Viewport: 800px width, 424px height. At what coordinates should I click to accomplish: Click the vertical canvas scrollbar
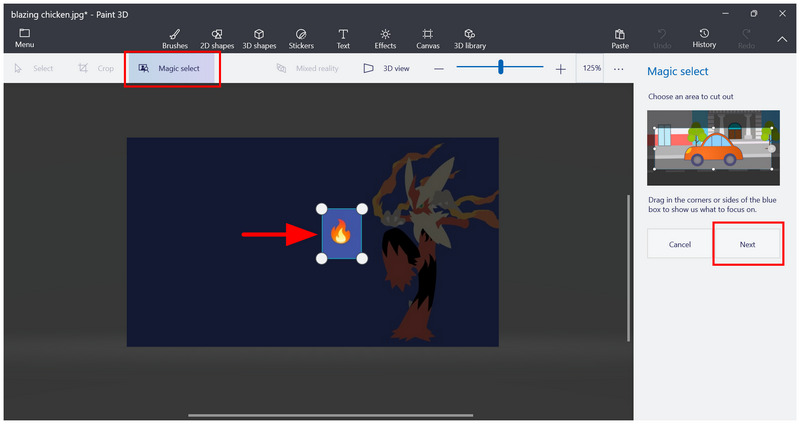point(628,268)
